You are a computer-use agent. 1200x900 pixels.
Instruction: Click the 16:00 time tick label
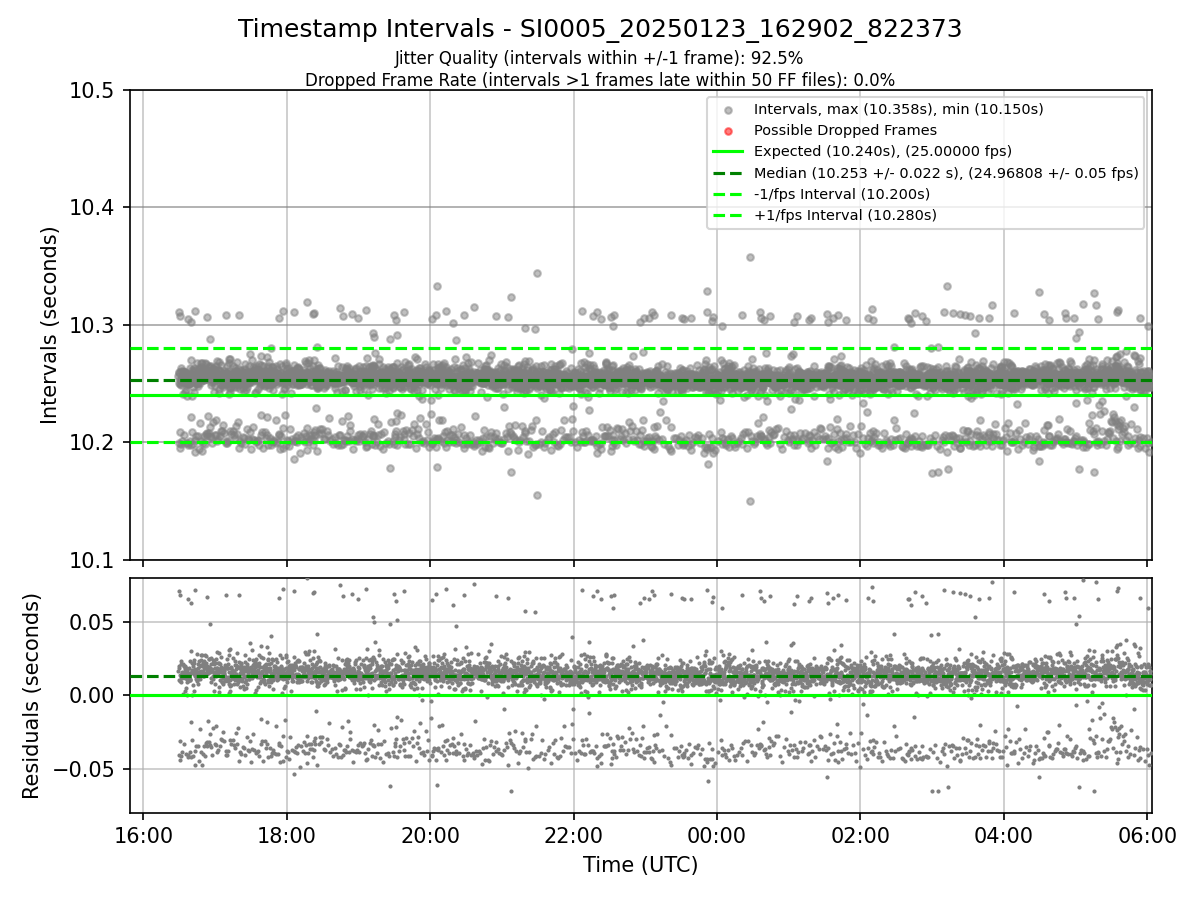pyautogui.click(x=143, y=835)
